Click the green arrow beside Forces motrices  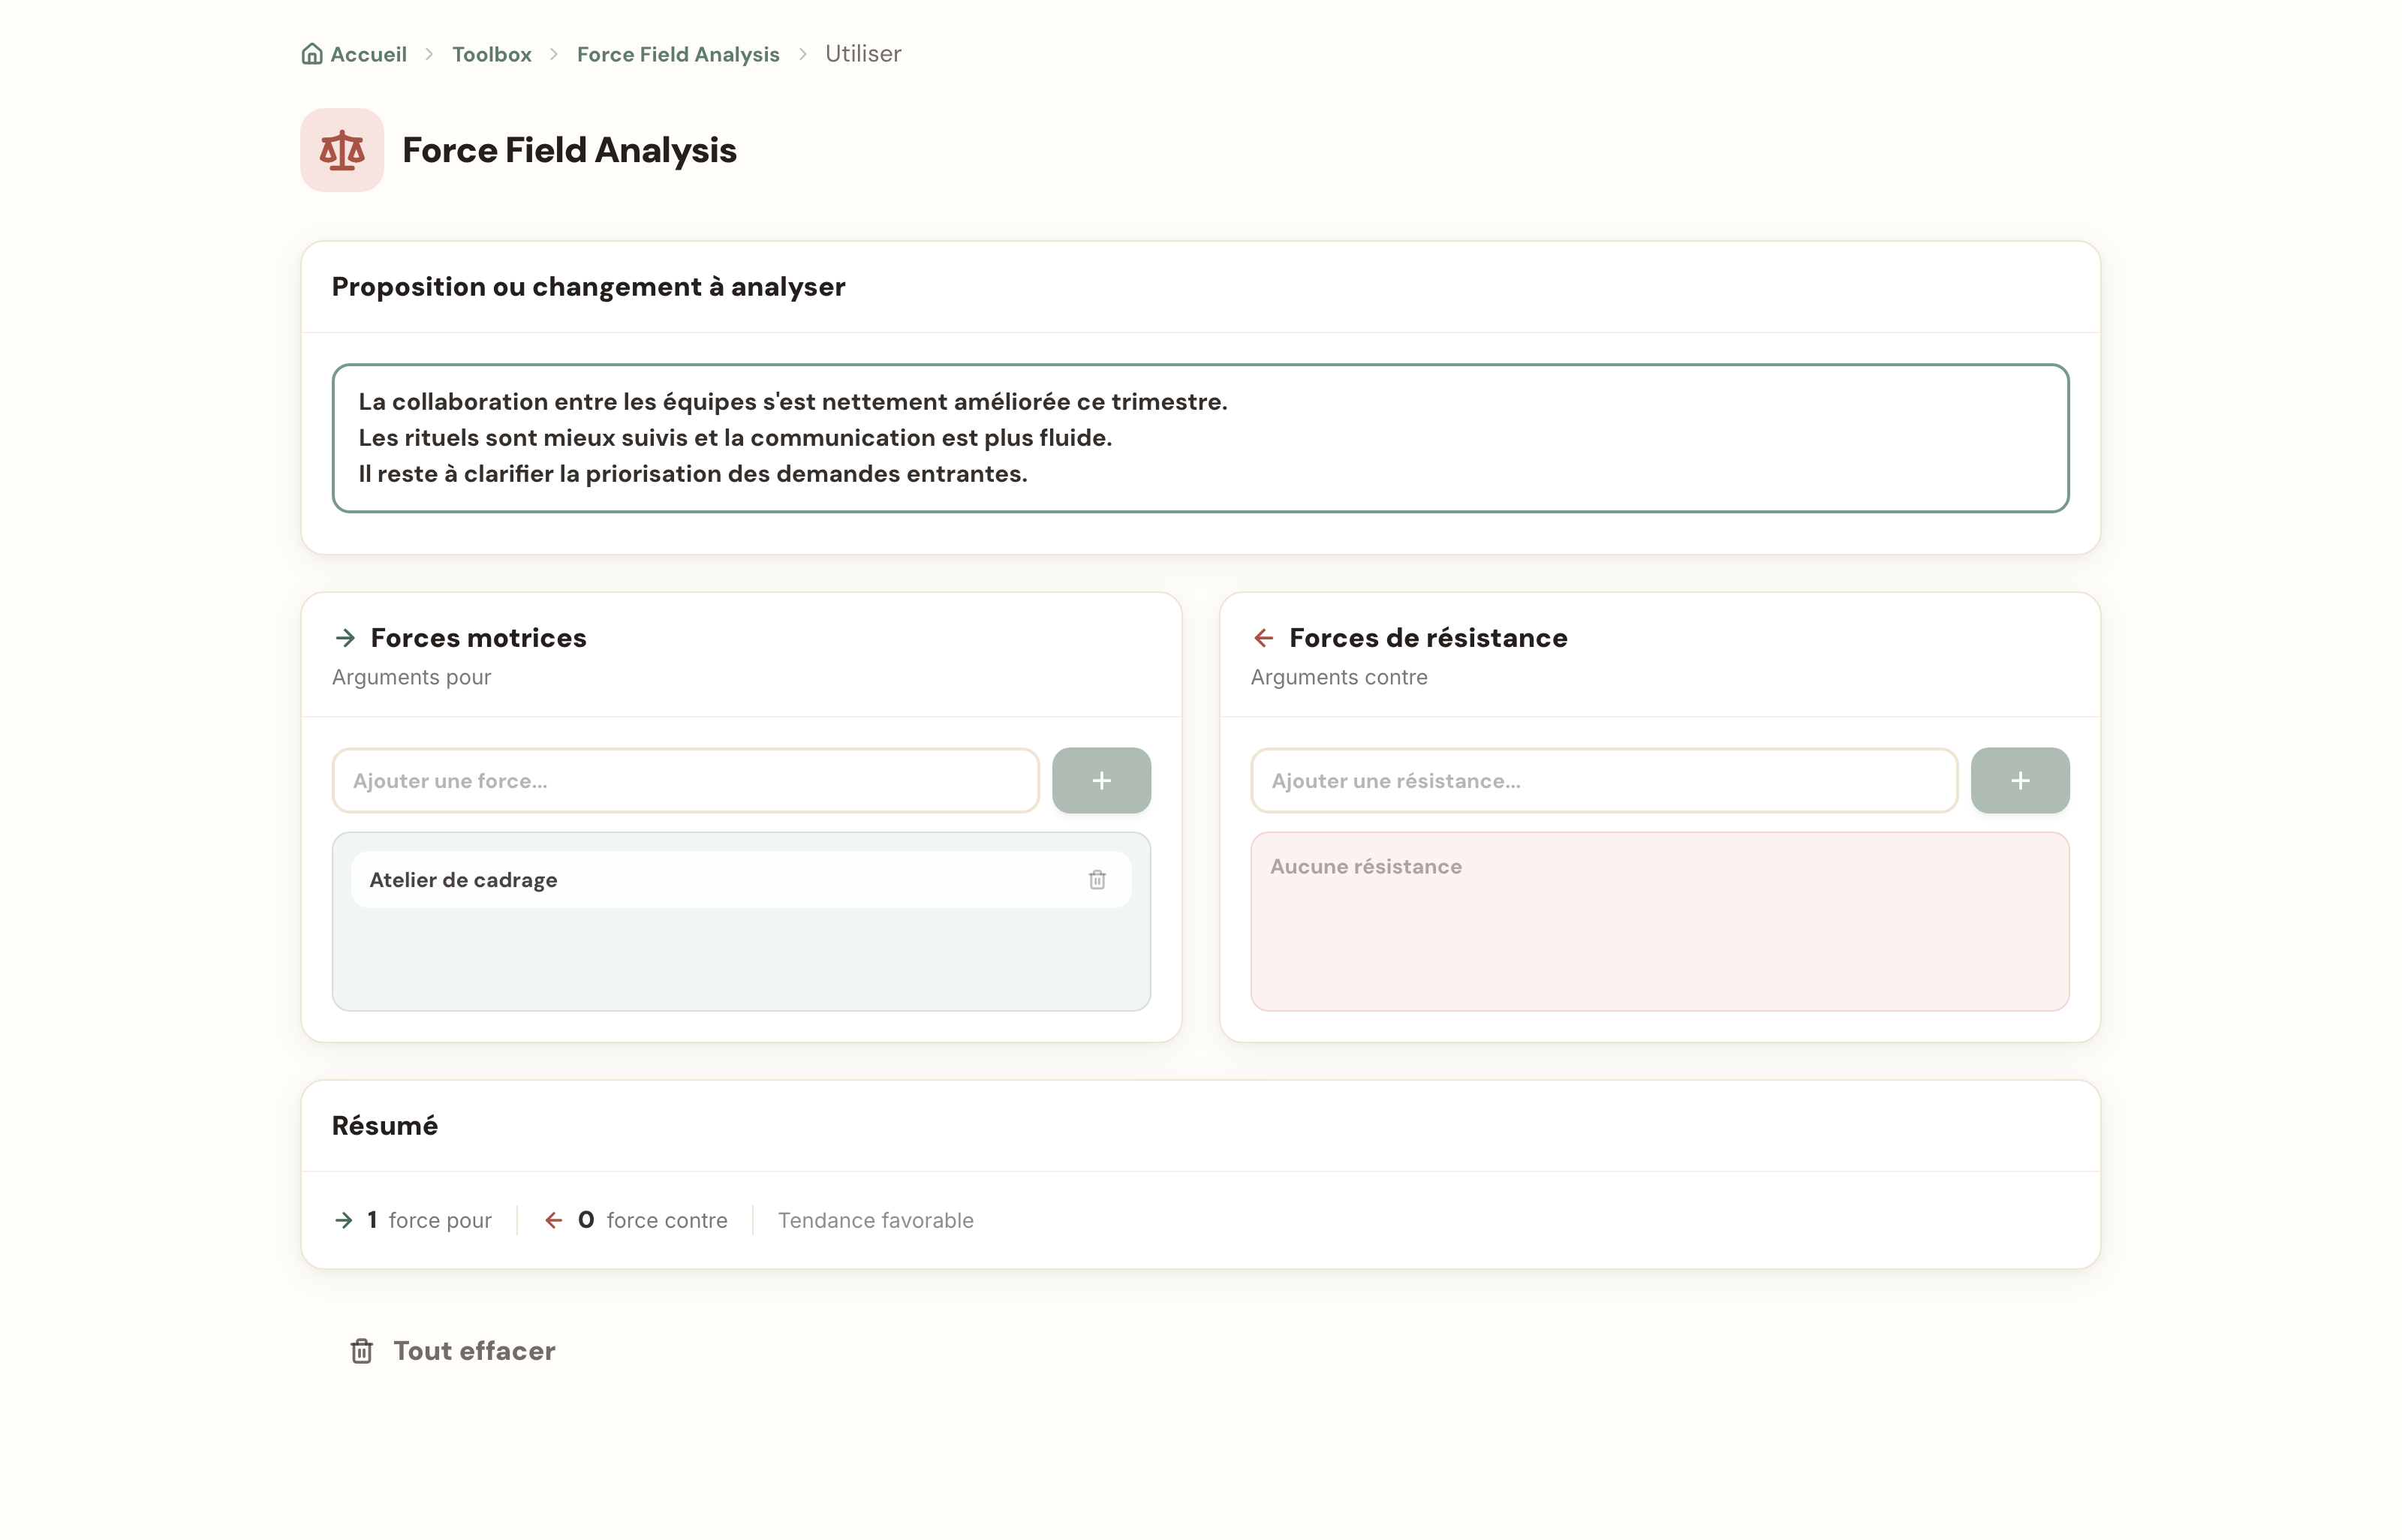(x=345, y=638)
